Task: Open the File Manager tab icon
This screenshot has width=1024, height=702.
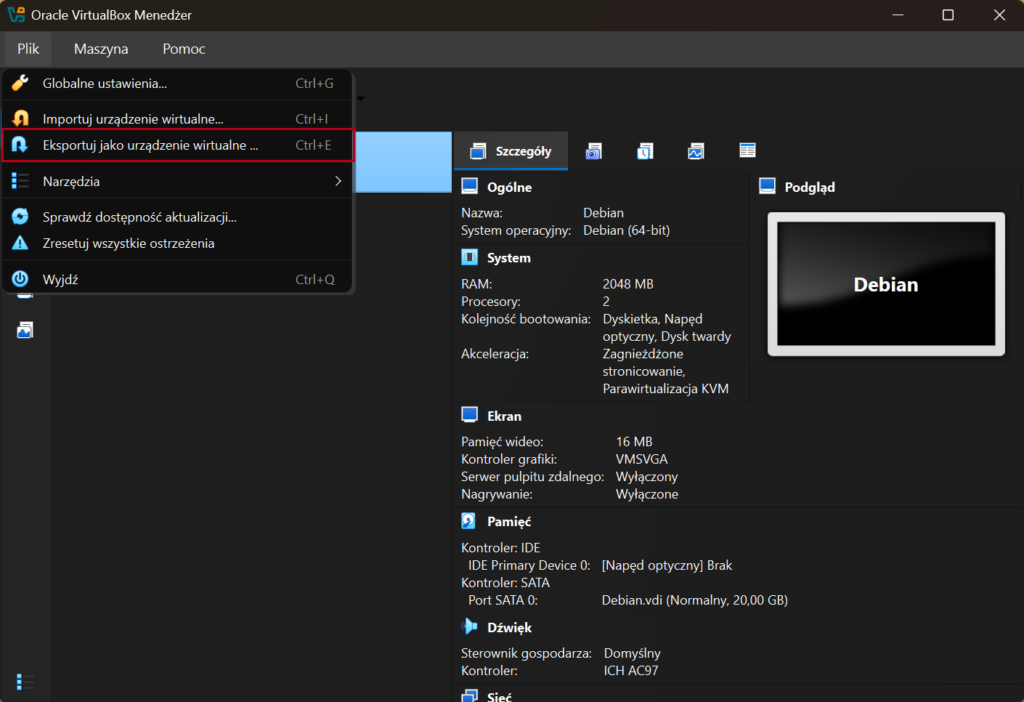Action: pyautogui.click(x=747, y=151)
